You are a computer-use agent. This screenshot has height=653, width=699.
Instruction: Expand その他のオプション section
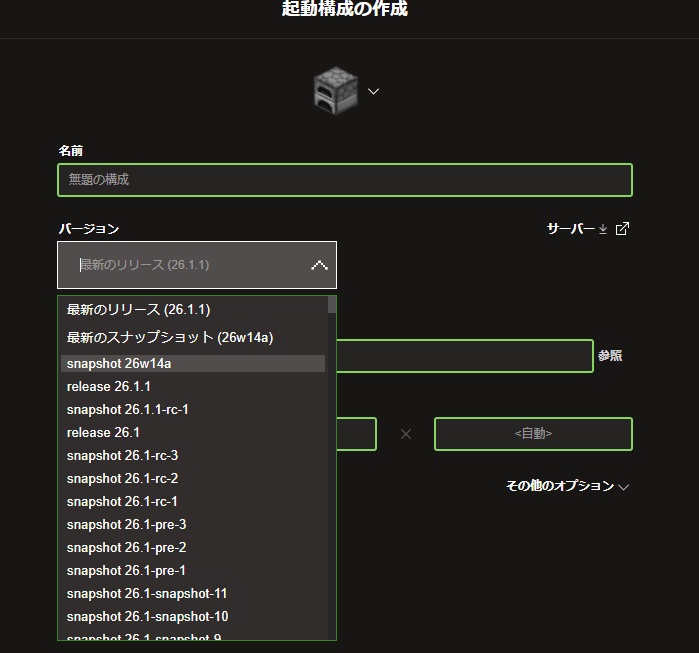tap(566, 486)
